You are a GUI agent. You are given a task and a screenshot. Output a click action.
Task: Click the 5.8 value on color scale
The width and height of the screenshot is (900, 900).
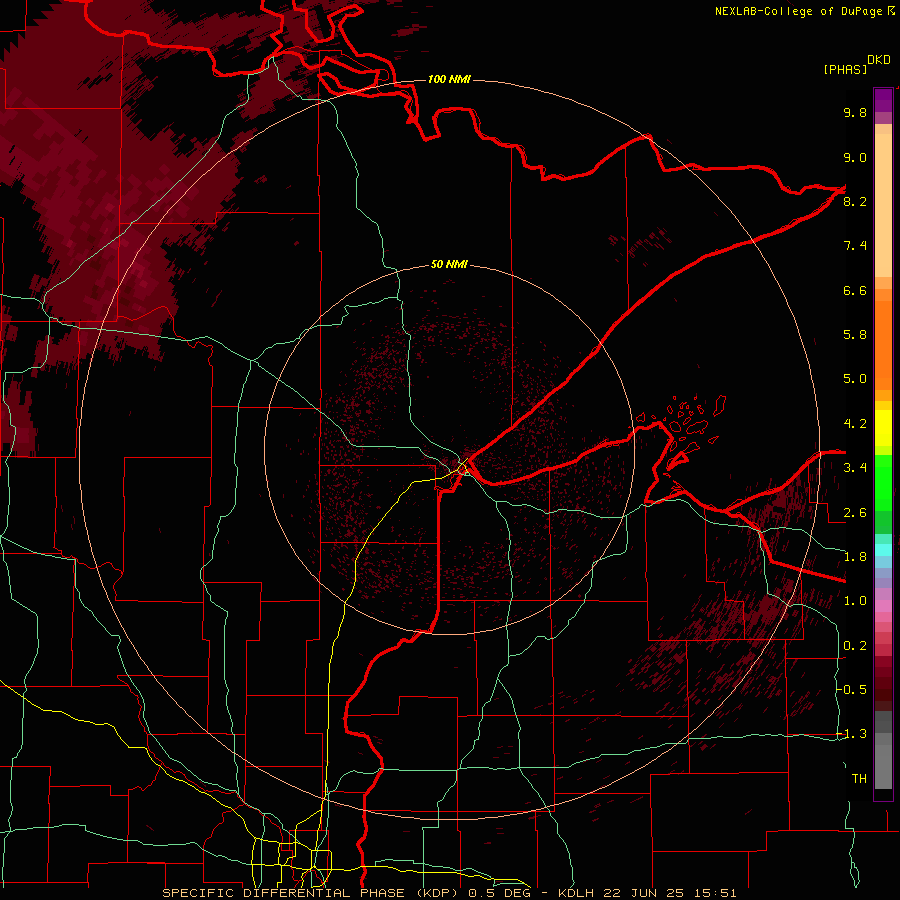(855, 335)
